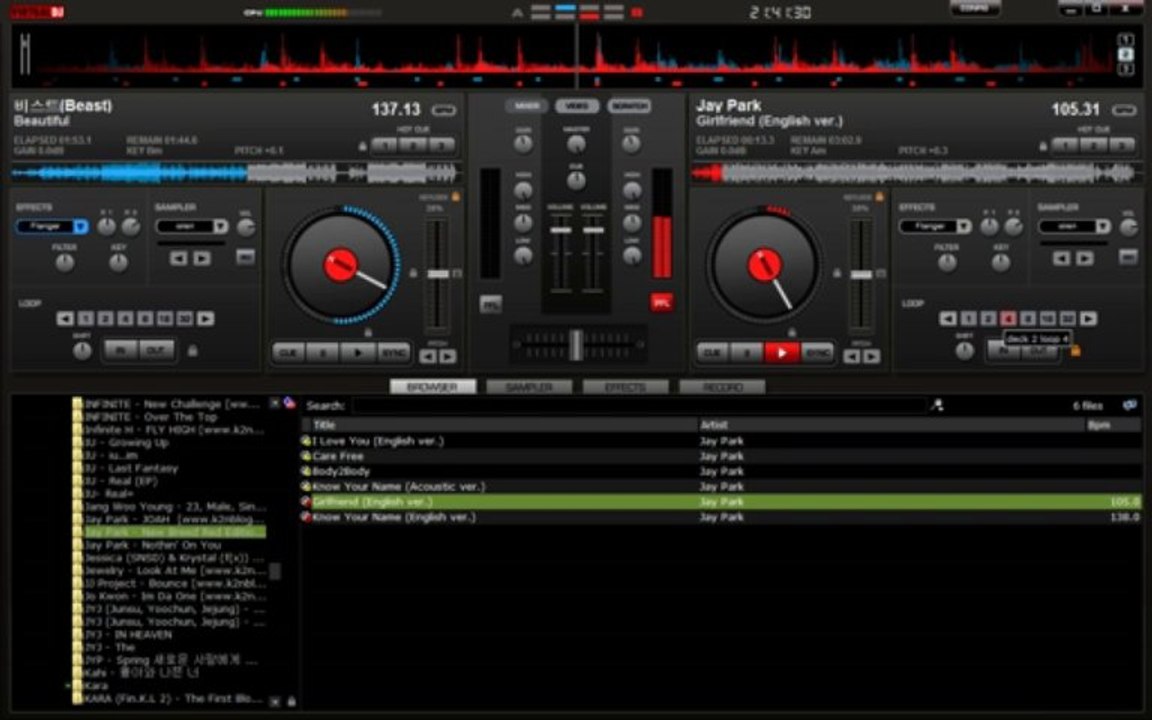This screenshot has width=1152, height=720.
Task: Switch to the EFFECTS tab
Action: pos(625,386)
